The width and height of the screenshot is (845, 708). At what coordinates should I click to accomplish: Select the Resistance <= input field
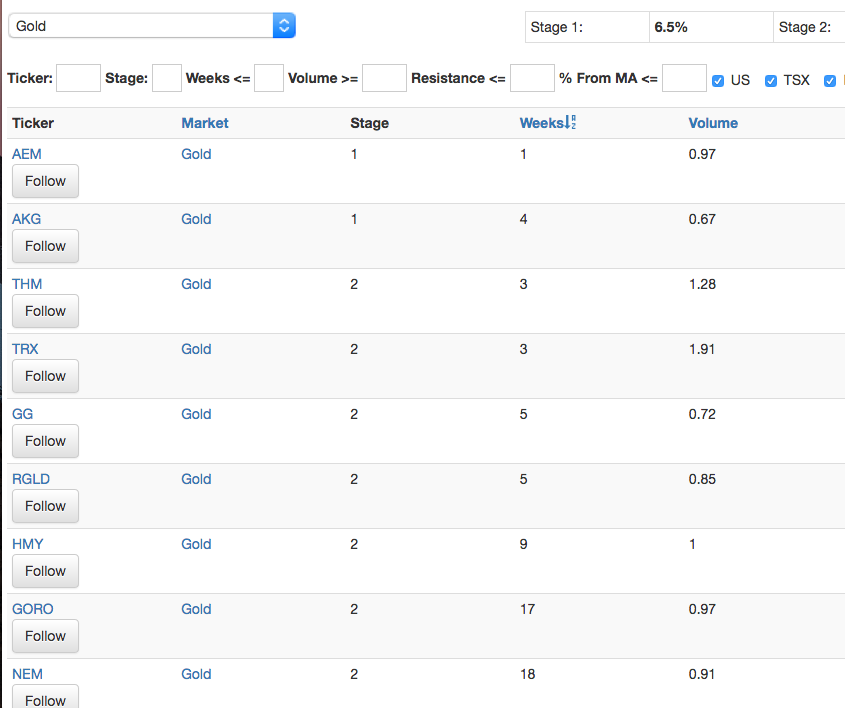(532, 78)
